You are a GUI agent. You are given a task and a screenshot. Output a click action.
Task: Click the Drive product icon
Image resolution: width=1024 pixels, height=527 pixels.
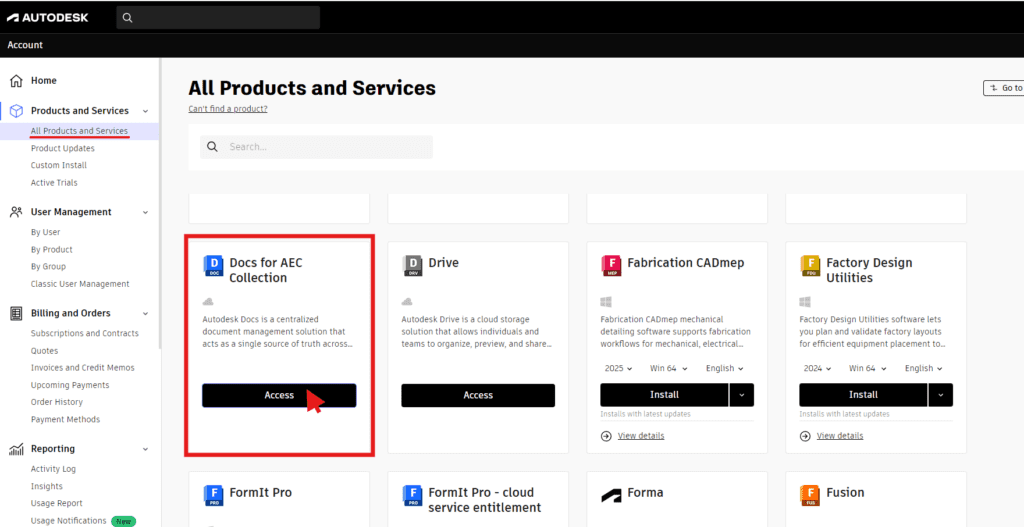(413, 264)
